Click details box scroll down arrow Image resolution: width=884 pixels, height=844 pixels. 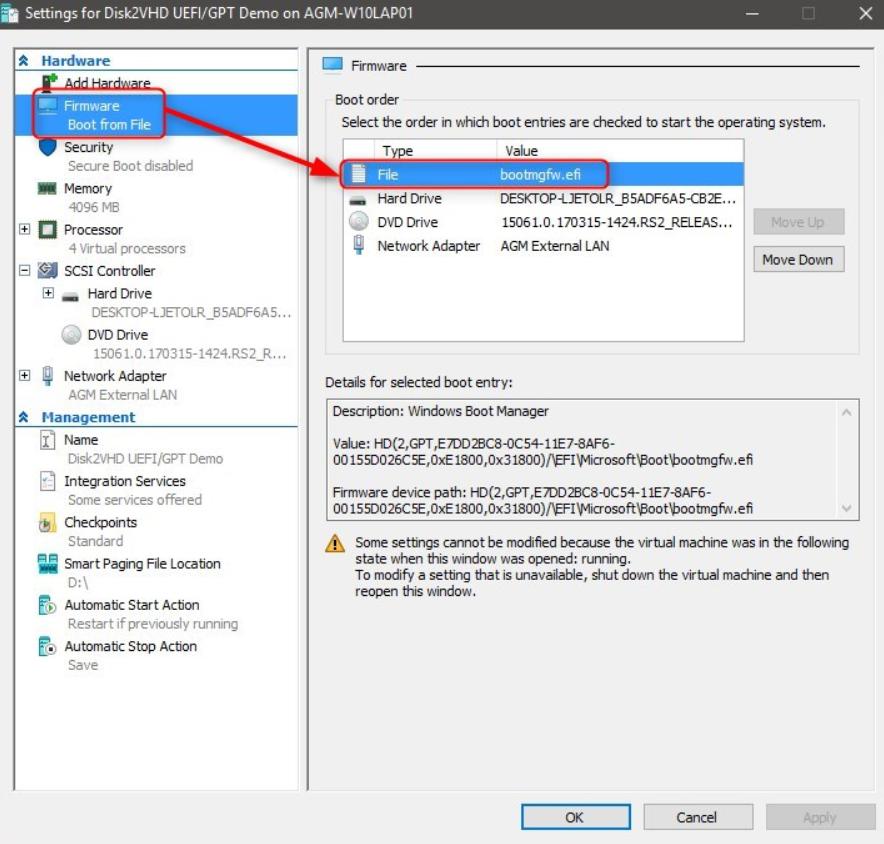pos(846,508)
